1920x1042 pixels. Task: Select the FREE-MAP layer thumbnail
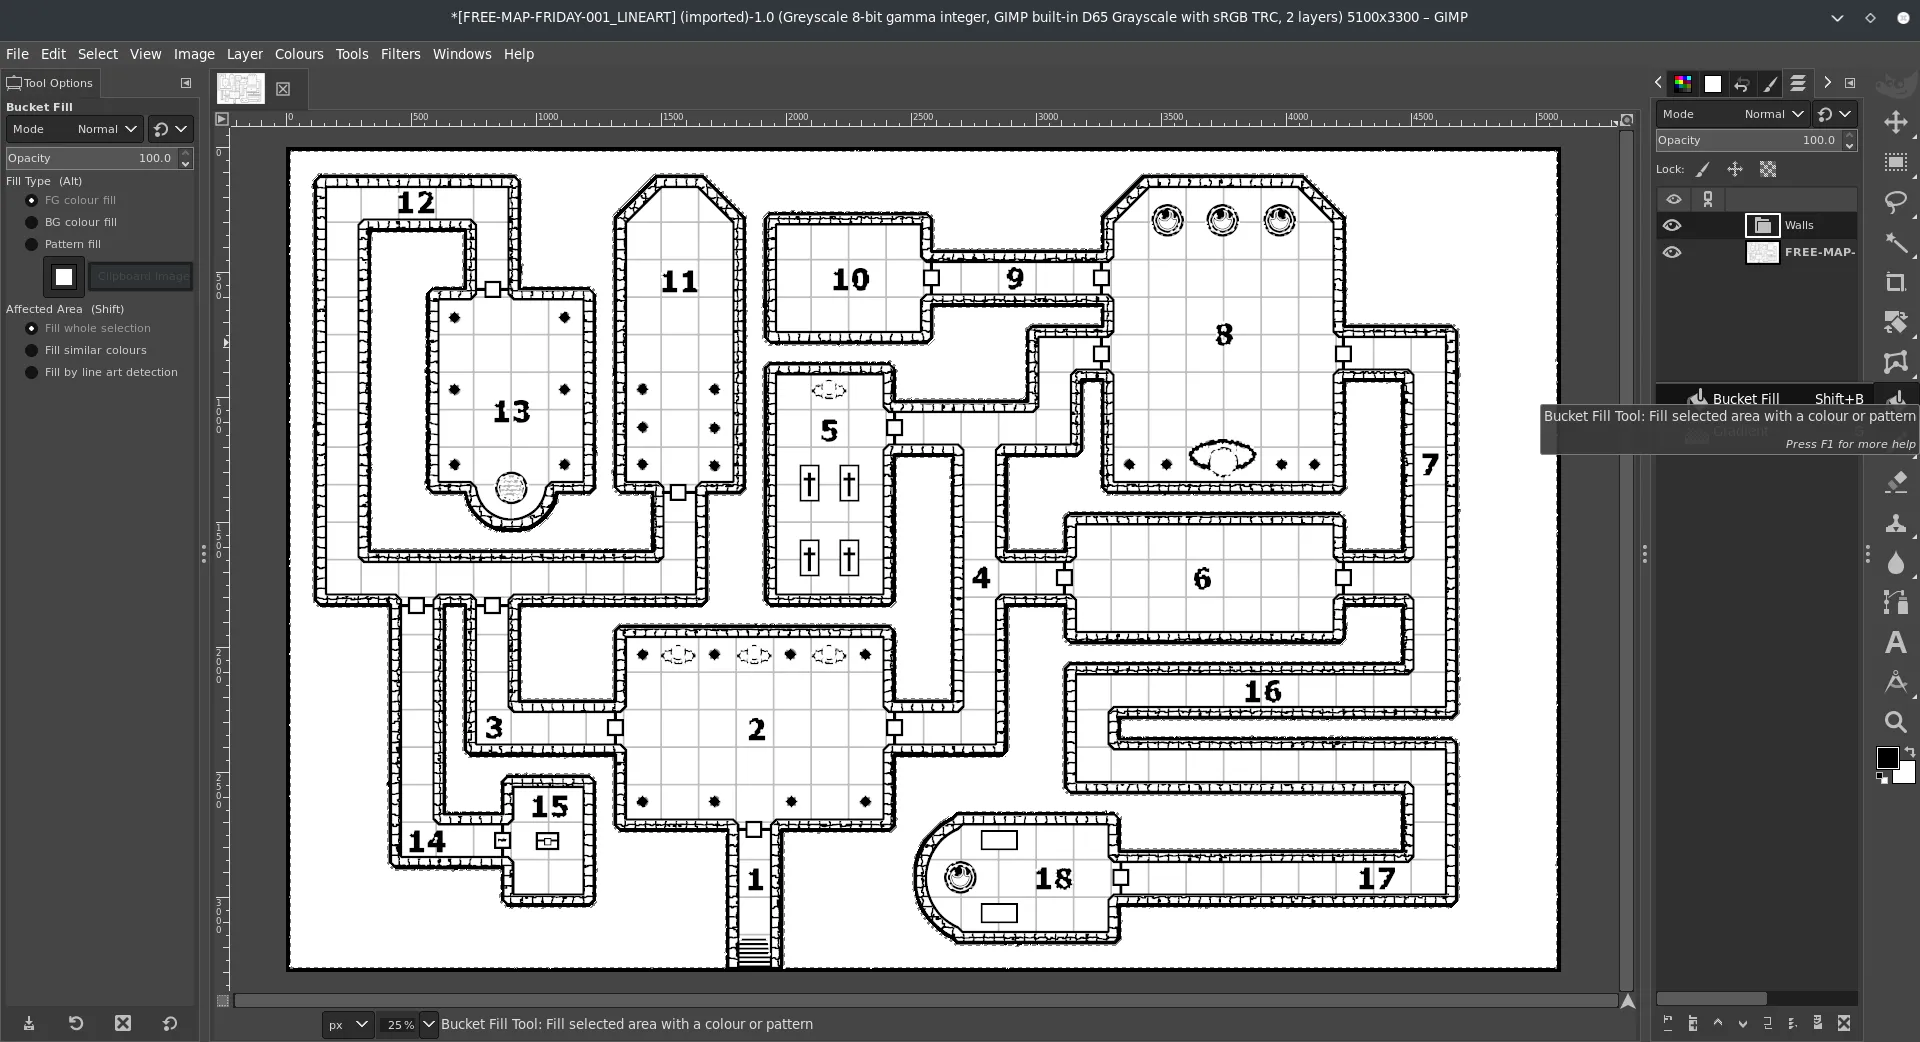coord(1762,252)
